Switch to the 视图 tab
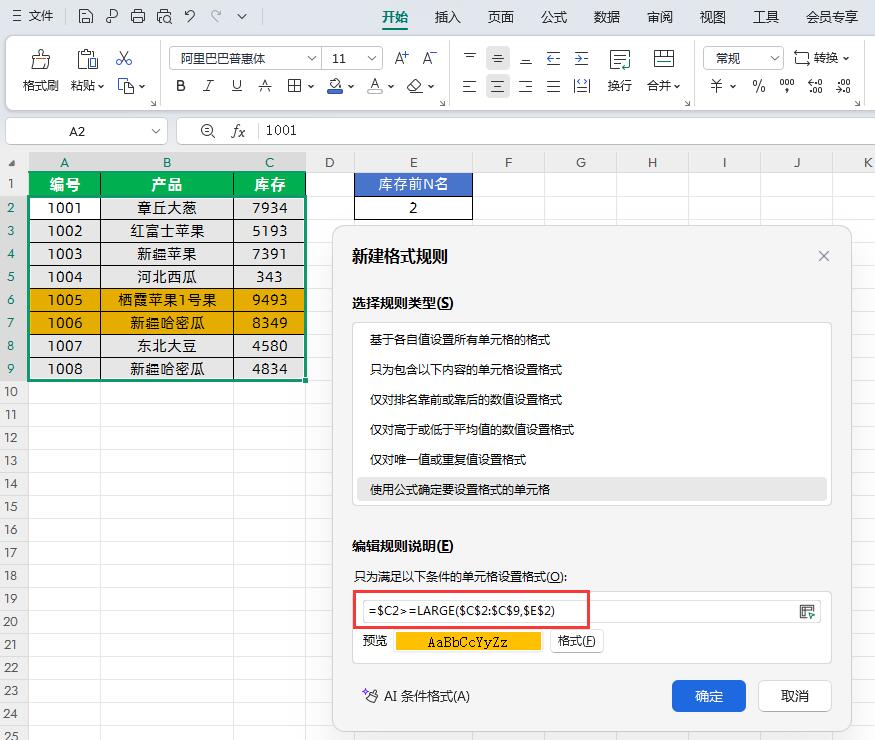The image size is (875, 740). pos(713,17)
